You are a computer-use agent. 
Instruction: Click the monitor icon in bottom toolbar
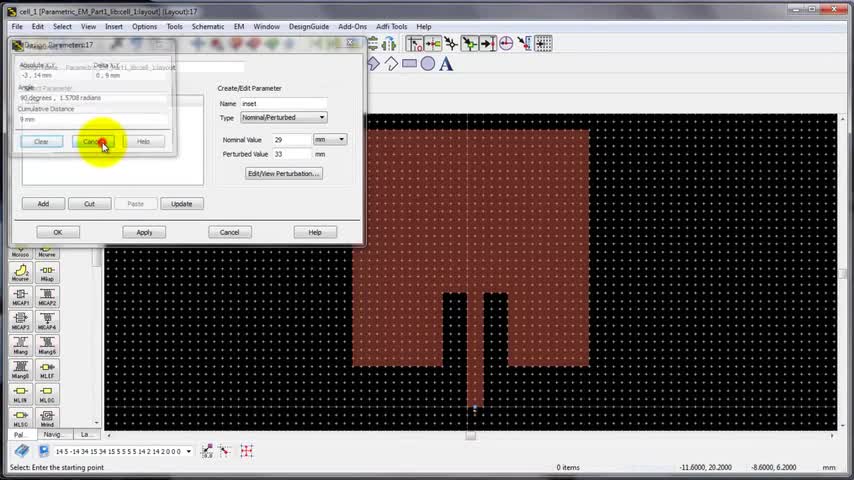(44, 451)
